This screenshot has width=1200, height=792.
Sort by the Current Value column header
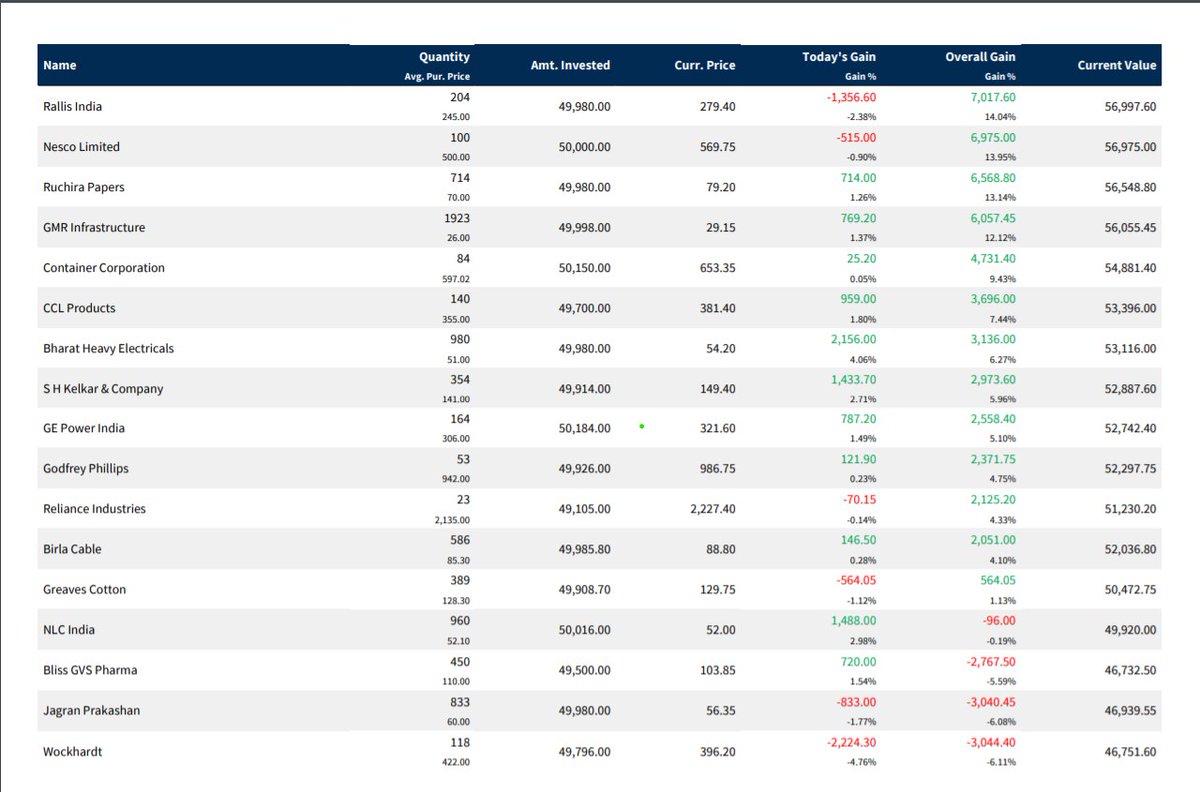pos(1117,65)
